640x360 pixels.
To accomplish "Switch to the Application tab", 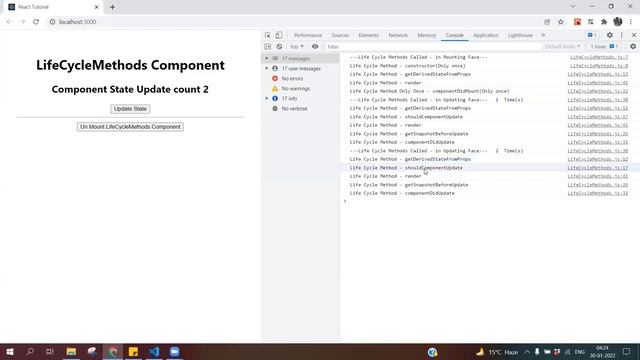I will click(x=486, y=35).
